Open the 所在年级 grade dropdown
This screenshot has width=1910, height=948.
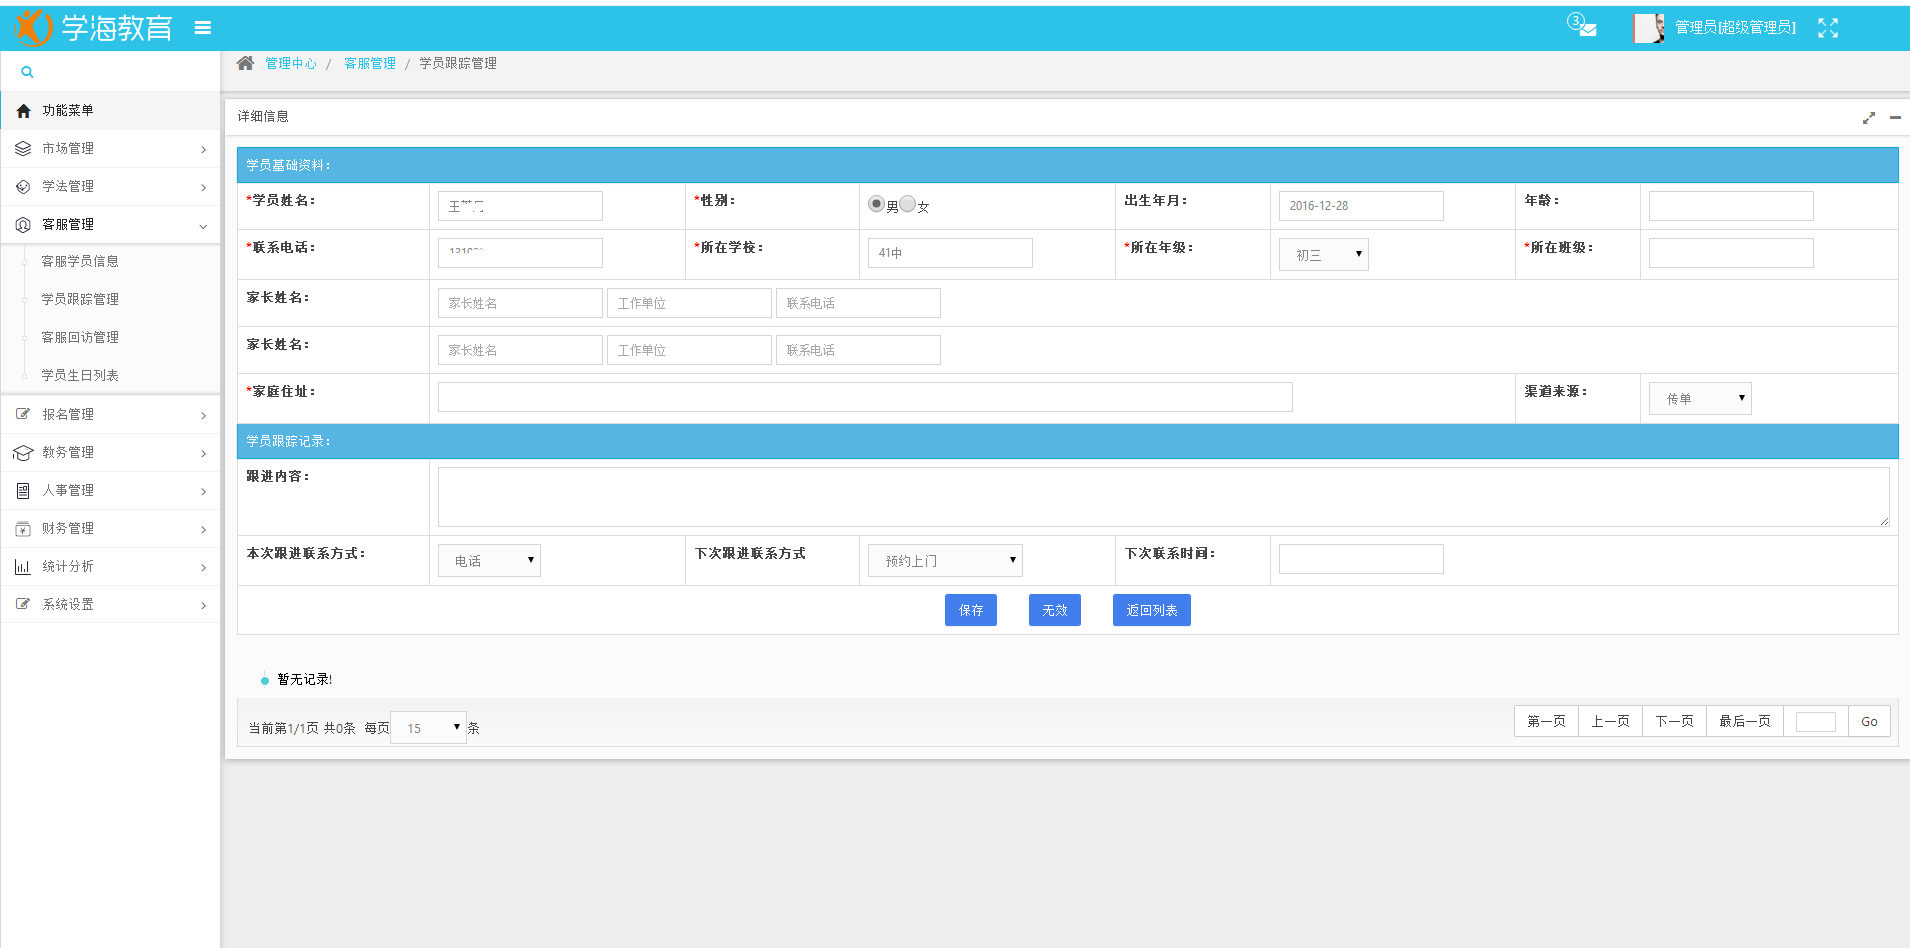pyautogui.click(x=1324, y=255)
